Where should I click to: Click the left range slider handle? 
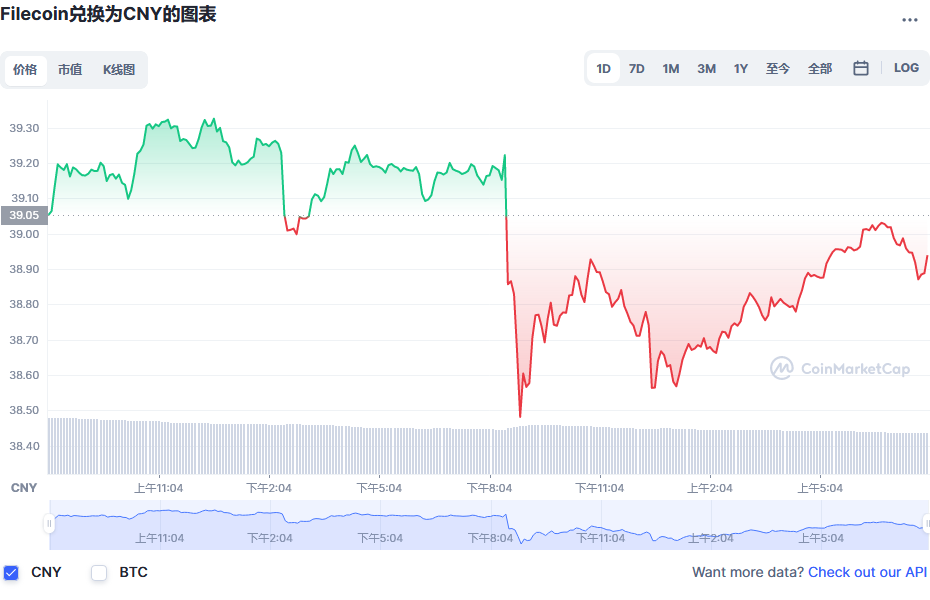[49, 524]
